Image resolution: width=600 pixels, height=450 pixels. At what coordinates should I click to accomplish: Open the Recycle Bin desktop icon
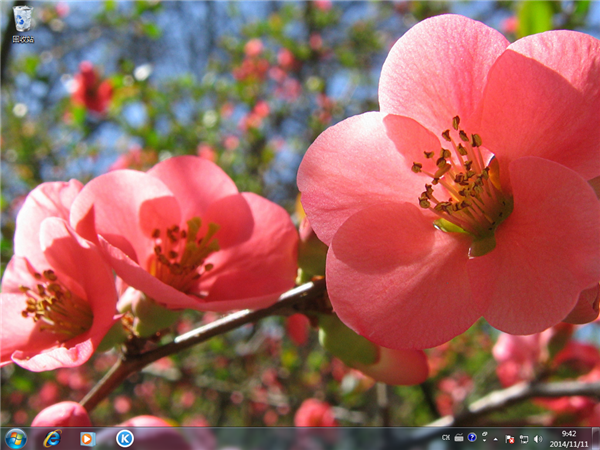pos(22,18)
